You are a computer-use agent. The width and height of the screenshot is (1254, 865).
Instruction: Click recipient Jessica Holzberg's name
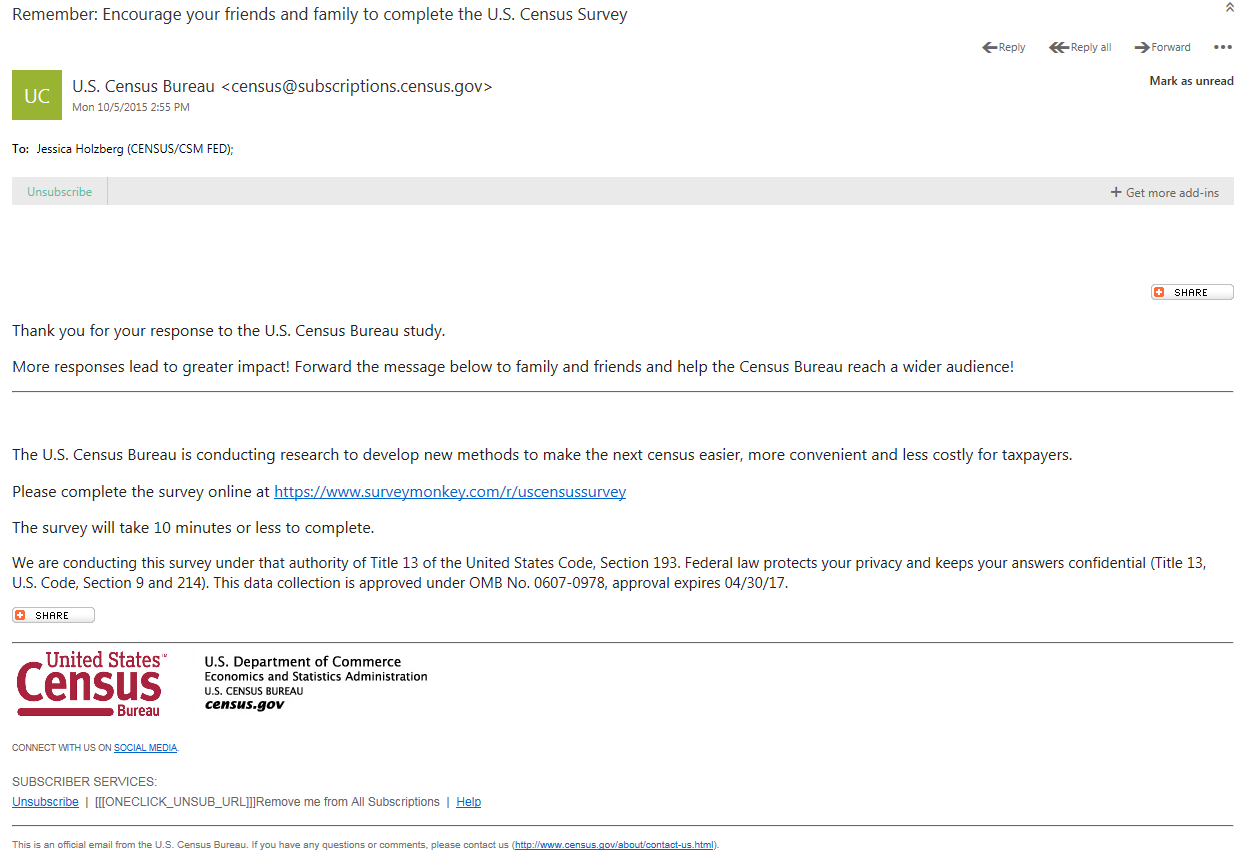(134, 149)
